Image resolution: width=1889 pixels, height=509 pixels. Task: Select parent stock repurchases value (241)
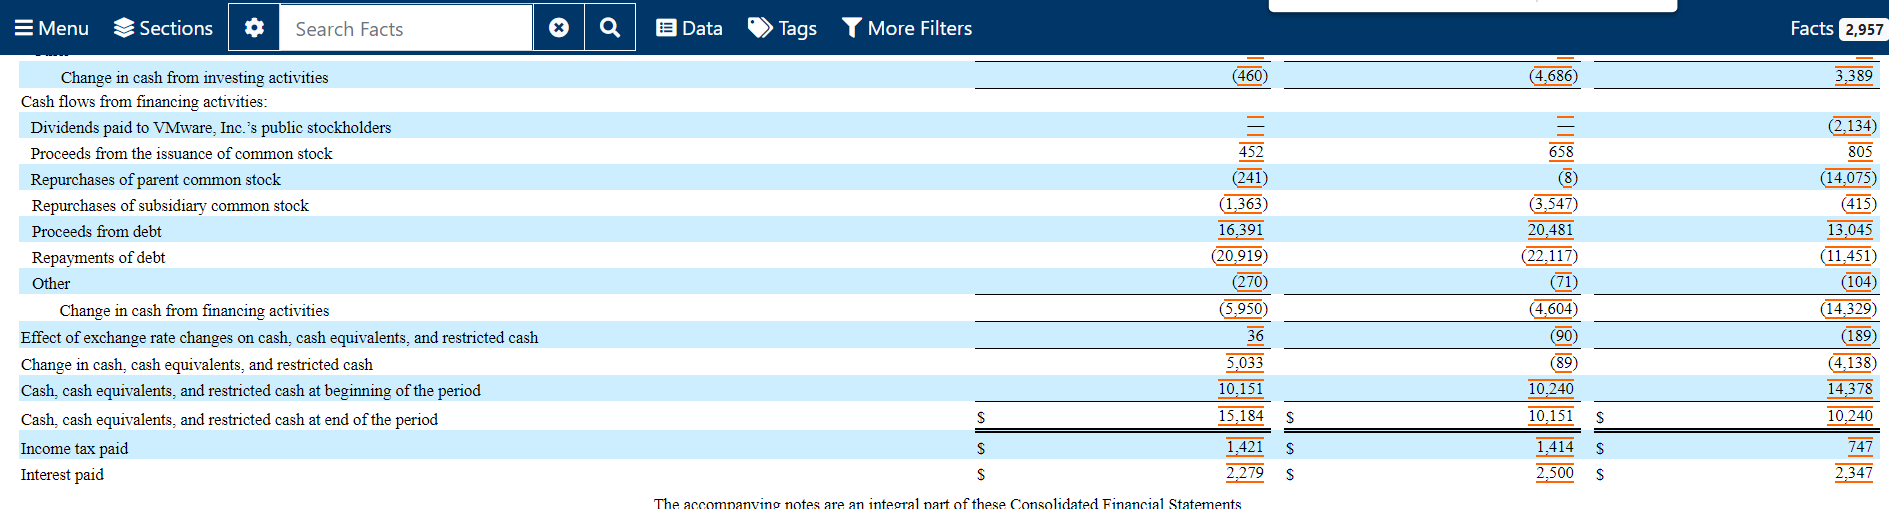click(1249, 177)
